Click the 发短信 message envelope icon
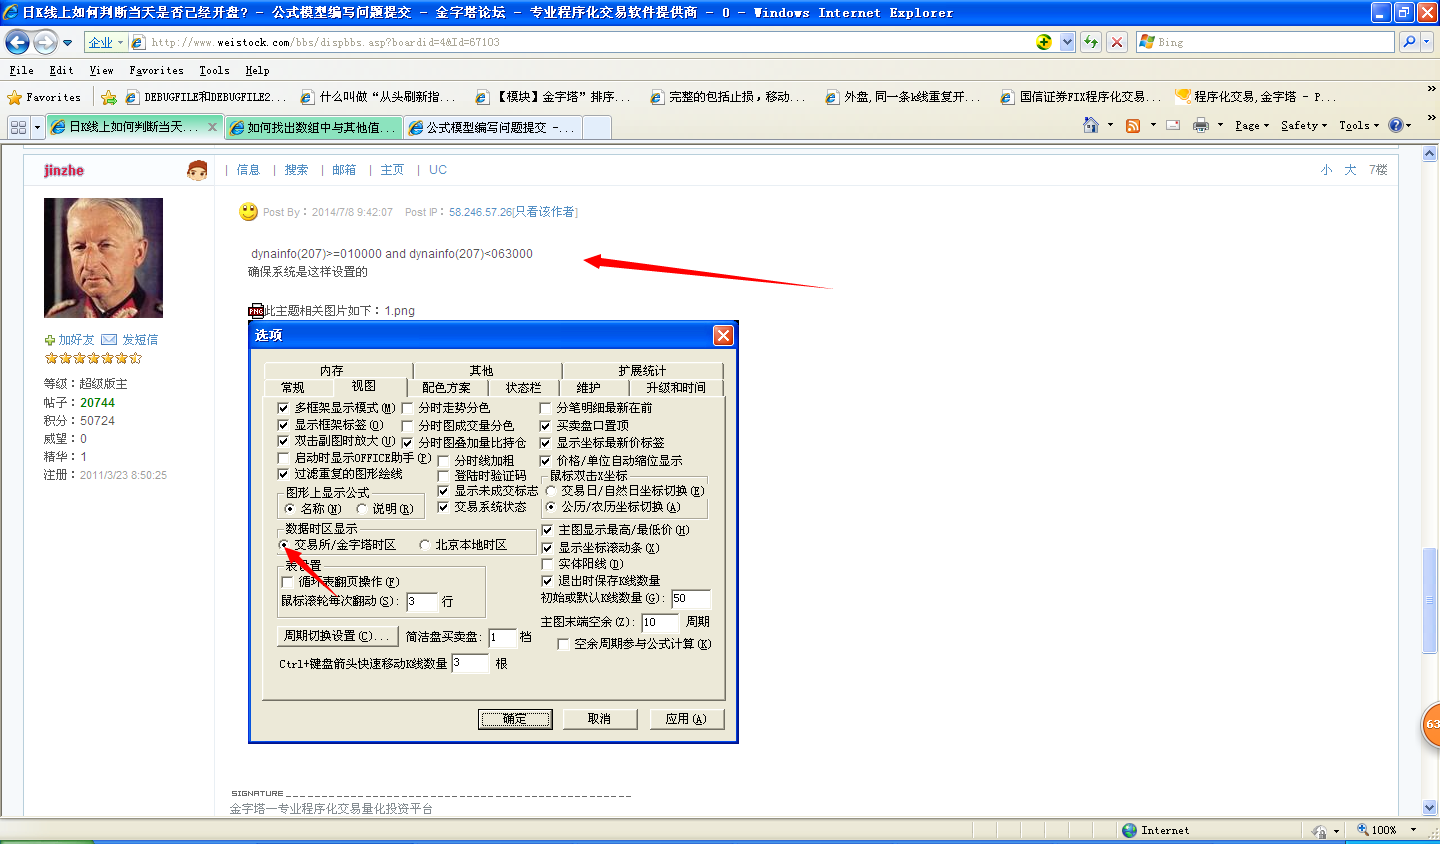Screen dimensions: 1440x844 (x=109, y=340)
